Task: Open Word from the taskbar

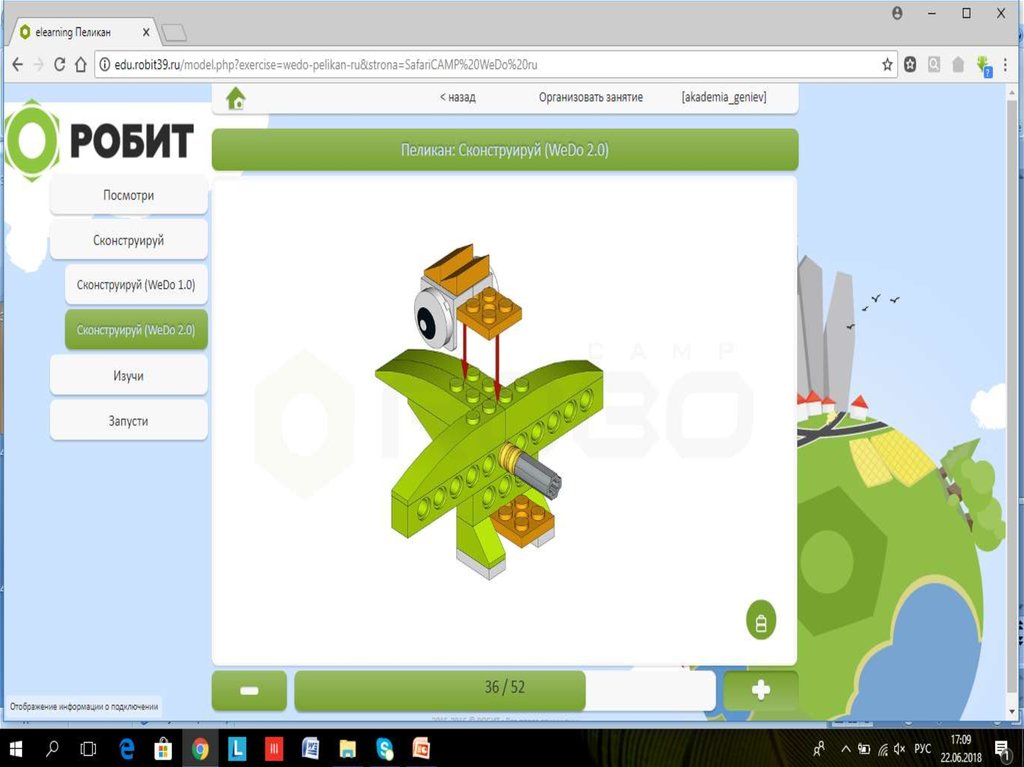Action: 310,749
